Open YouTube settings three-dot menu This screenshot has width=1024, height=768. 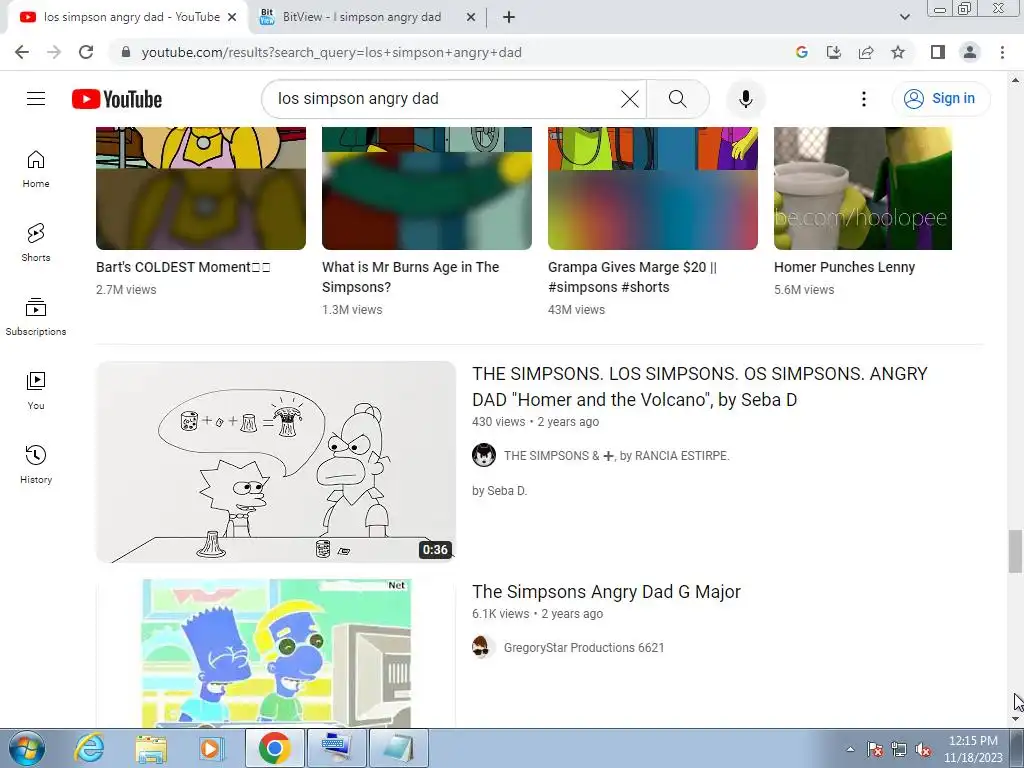point(863,99)
